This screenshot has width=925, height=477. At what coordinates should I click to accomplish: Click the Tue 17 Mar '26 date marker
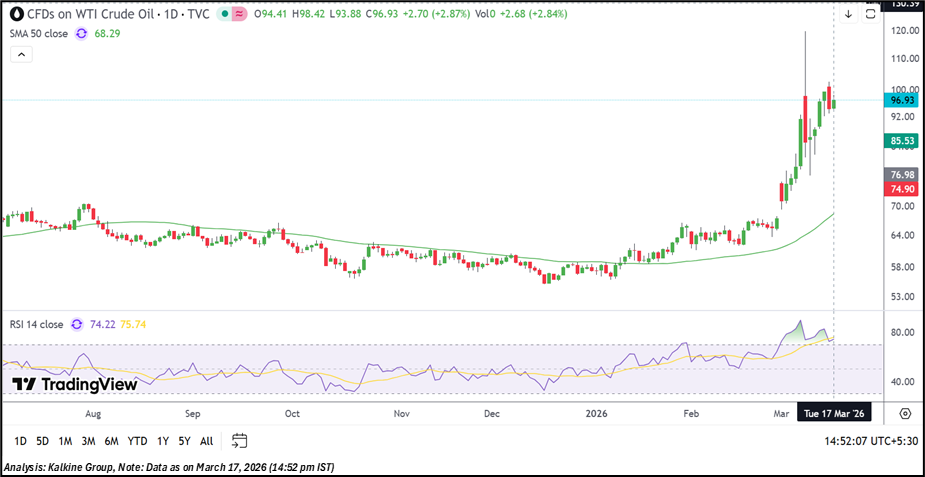[833, 413]
